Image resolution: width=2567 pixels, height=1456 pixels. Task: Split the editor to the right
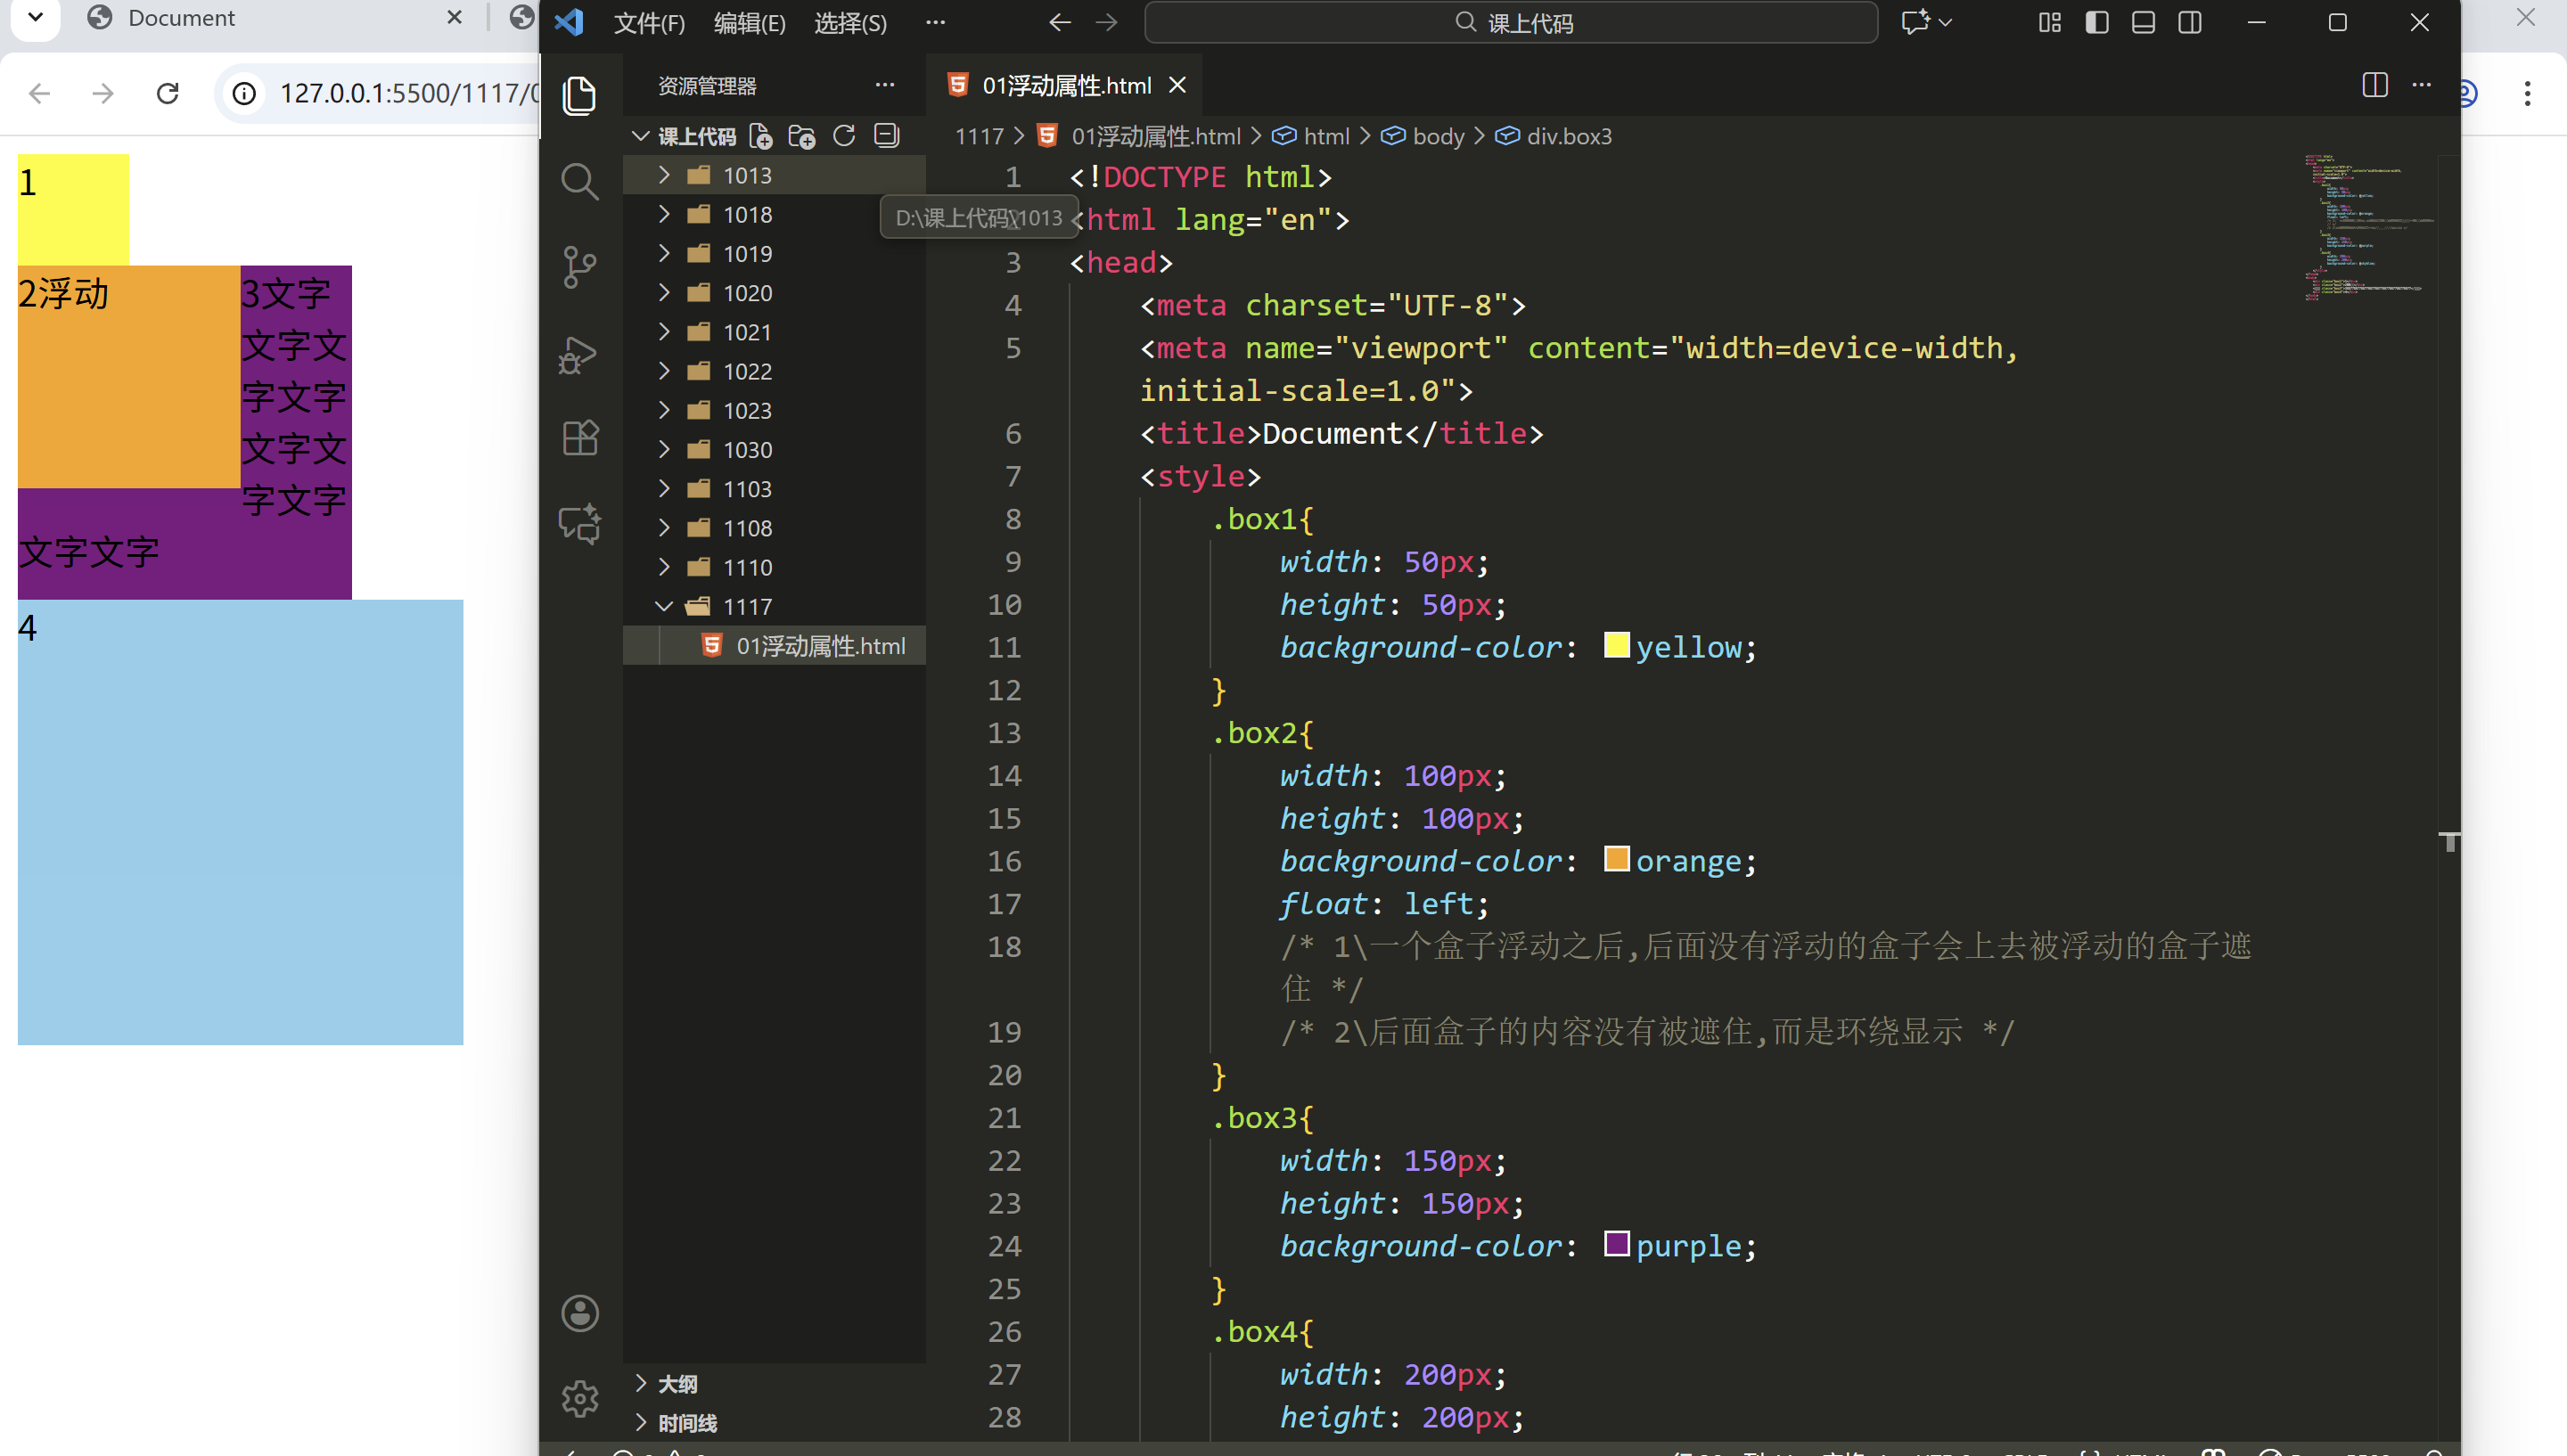click(2374, 85)
